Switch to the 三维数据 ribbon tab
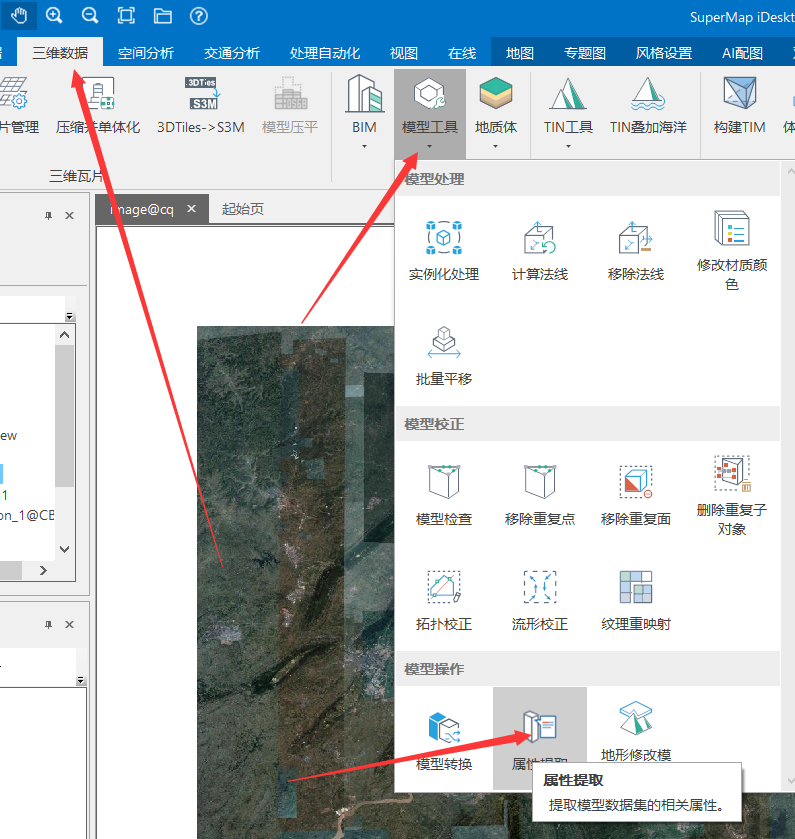795x839 pixels. 60,52
